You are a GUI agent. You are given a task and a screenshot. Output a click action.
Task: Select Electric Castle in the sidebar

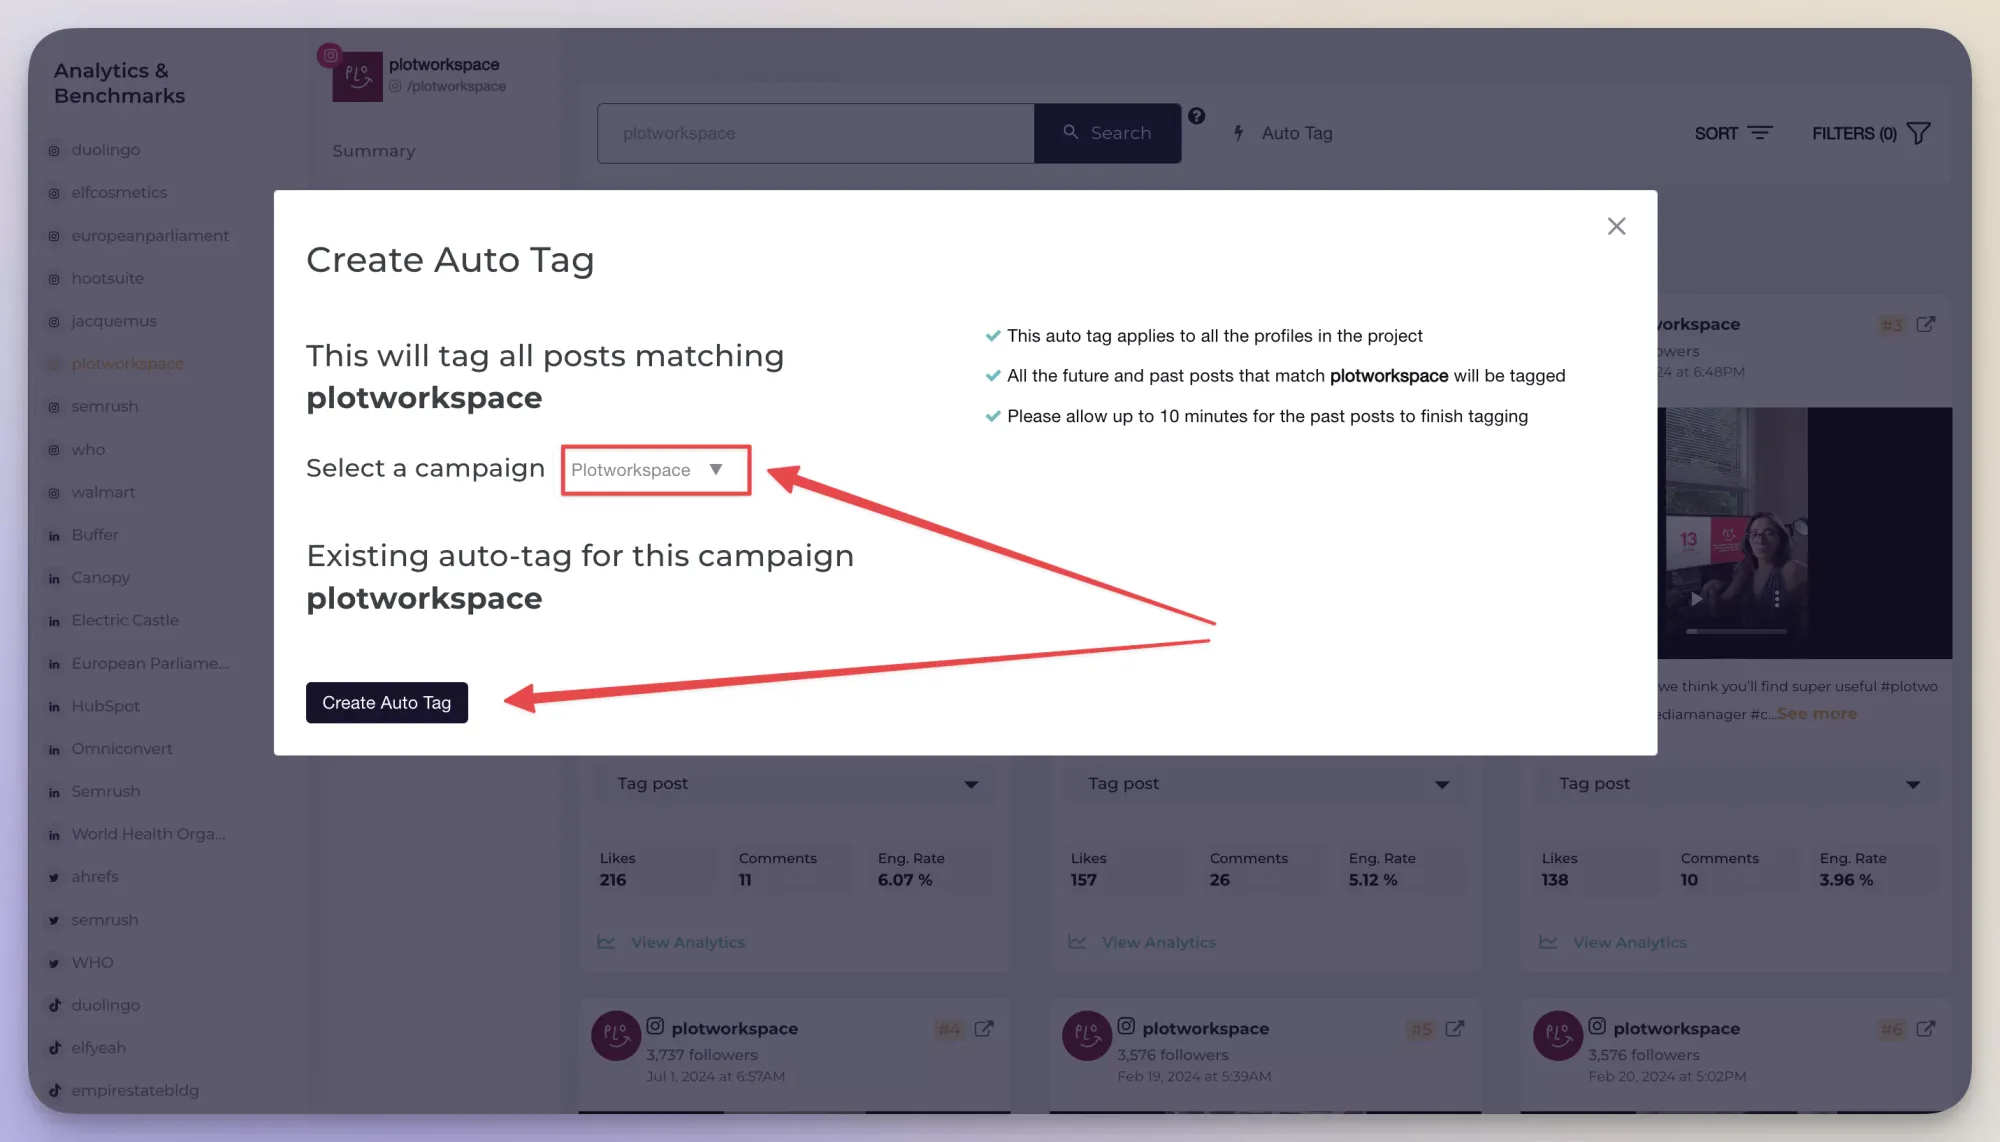pyautogui.click(x=125, y=621)
